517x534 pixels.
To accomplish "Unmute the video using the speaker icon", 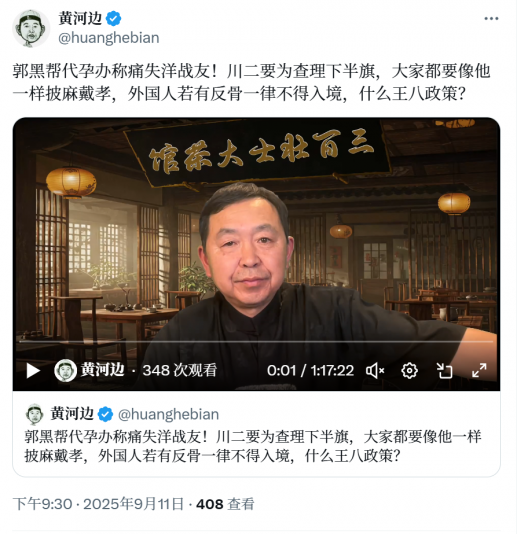I will click(x=375, y=370).
